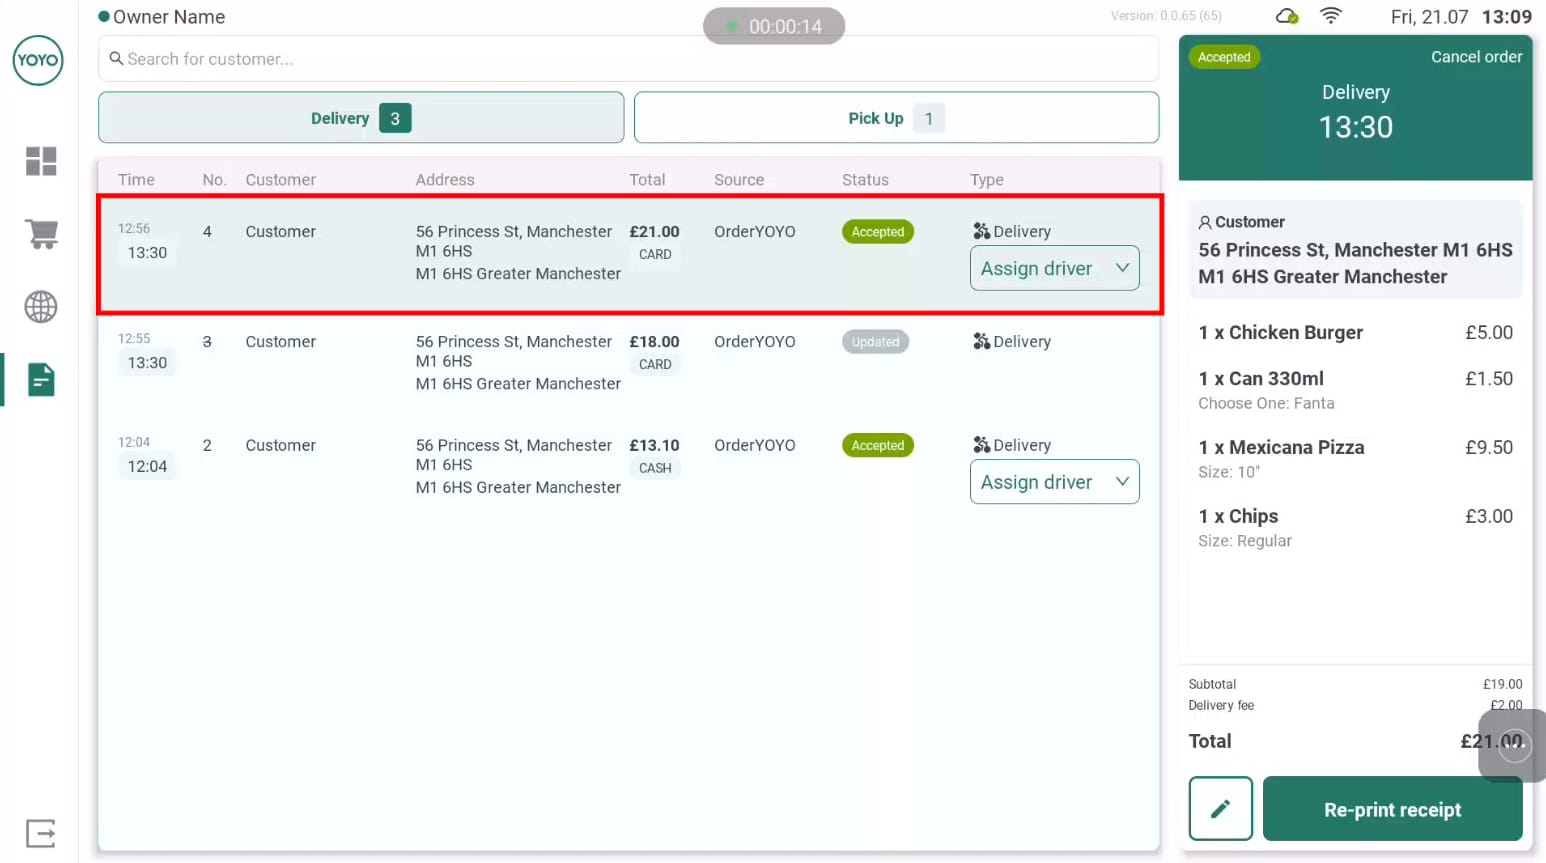Select the active orders document icon

click(40, 379)
